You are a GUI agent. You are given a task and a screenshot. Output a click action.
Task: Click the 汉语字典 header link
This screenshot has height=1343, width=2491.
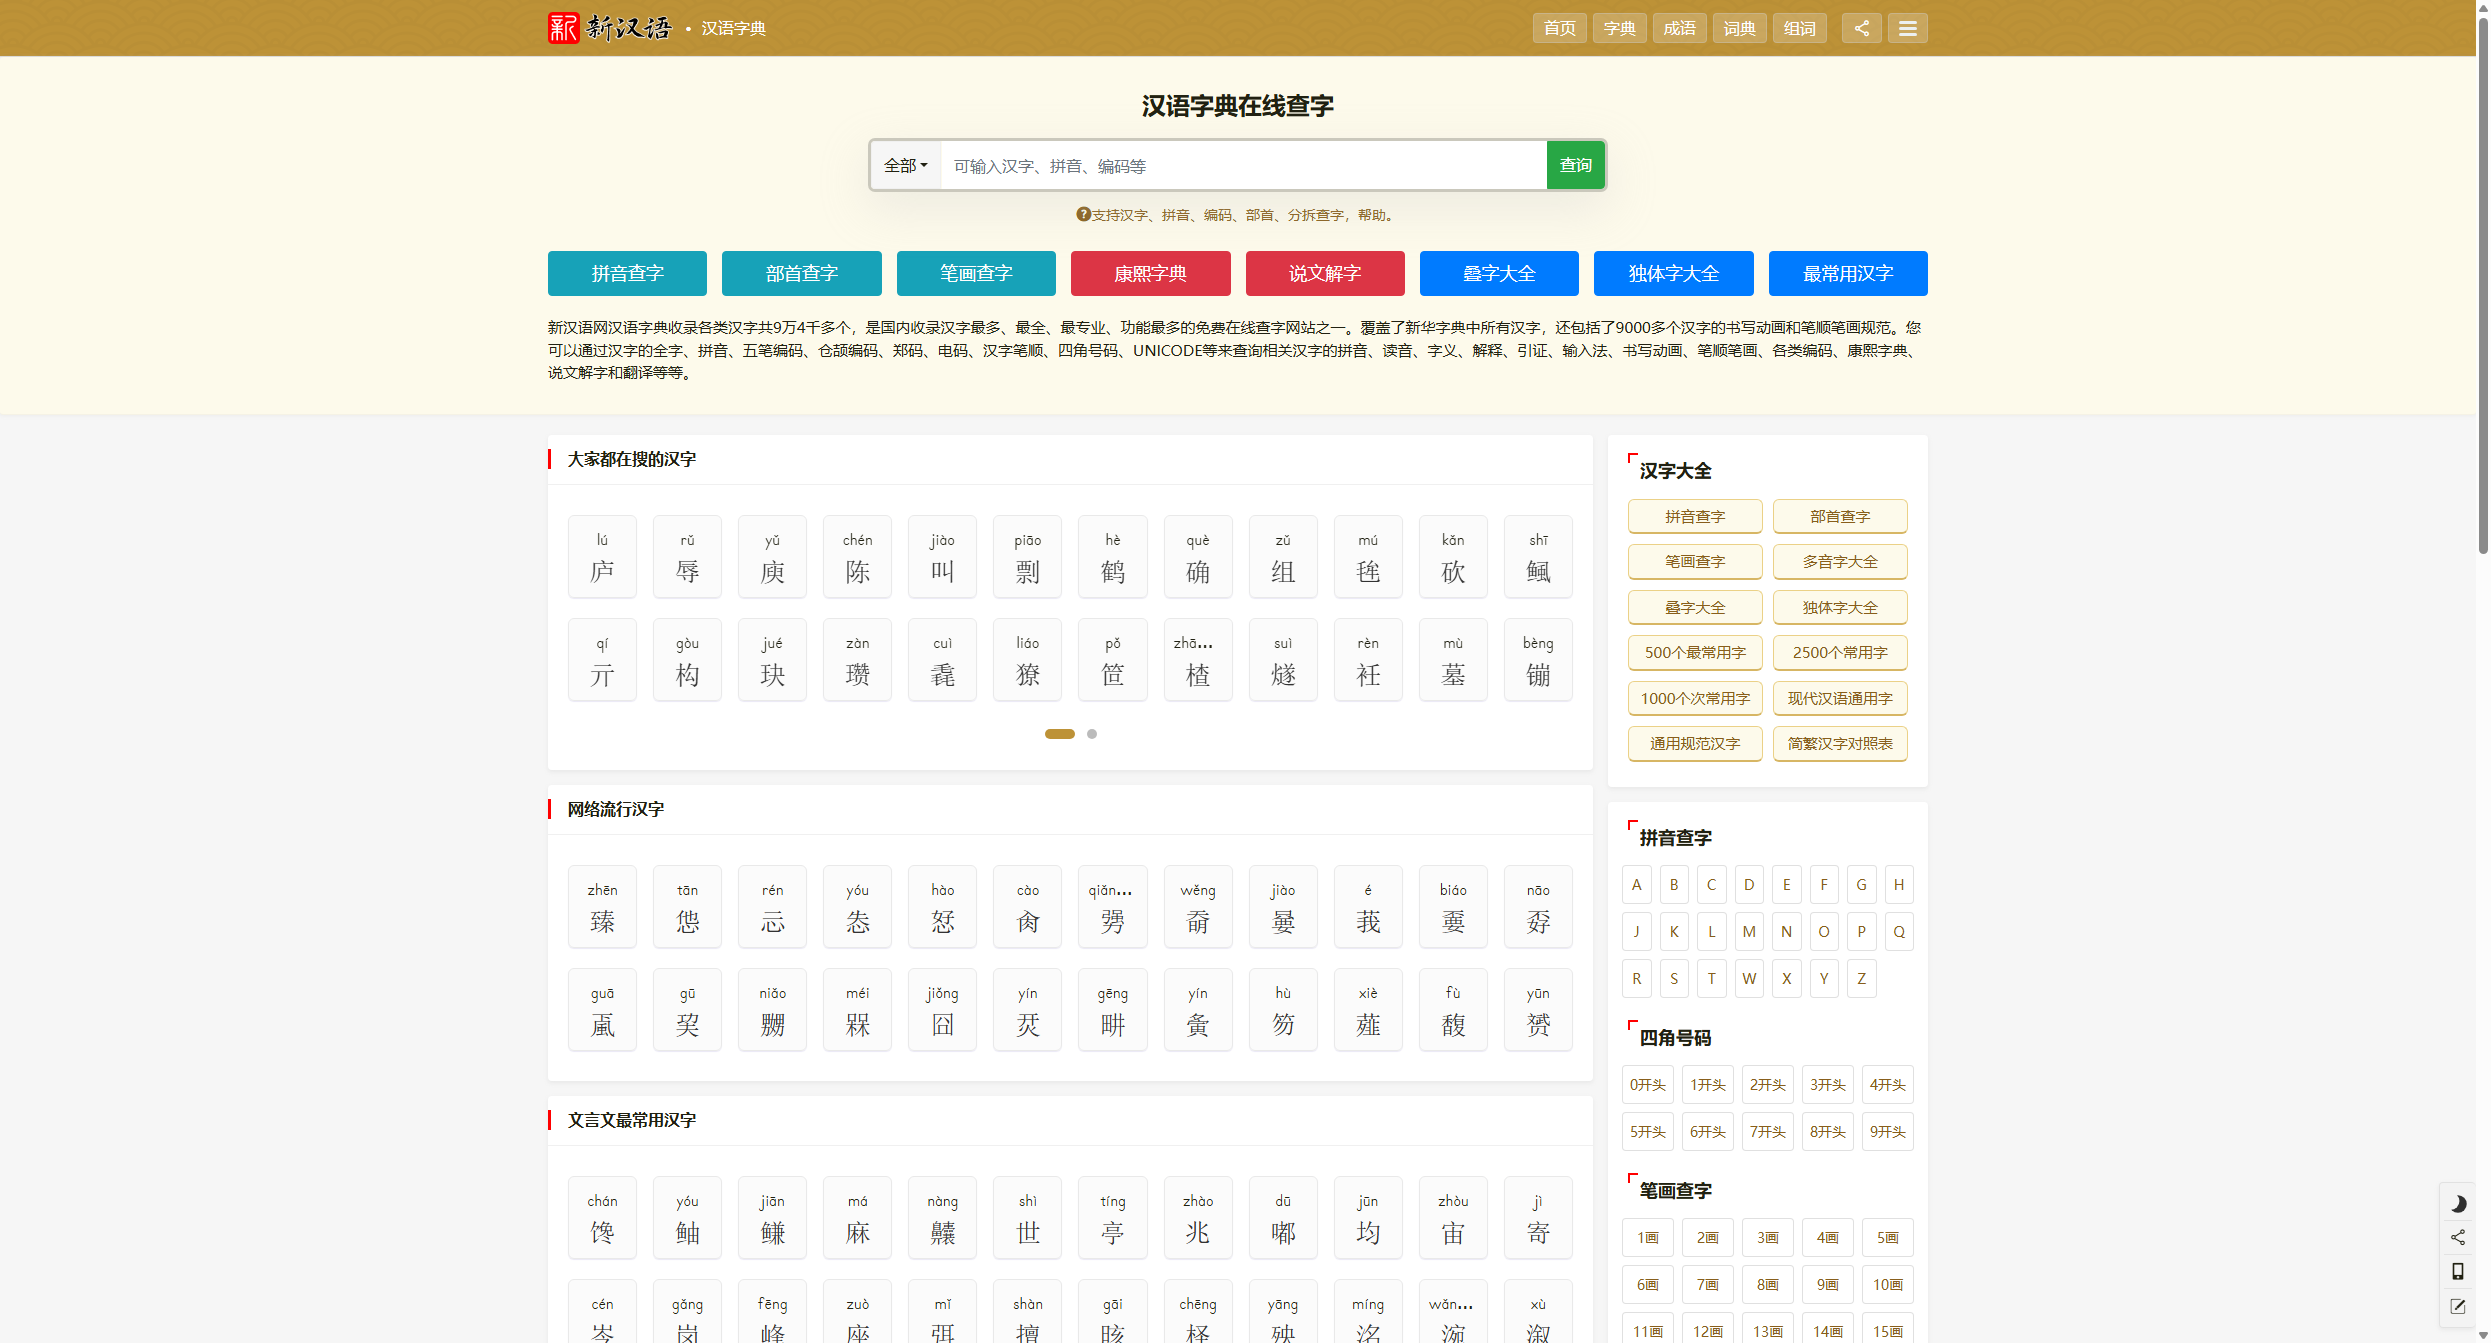pos(733,28)
